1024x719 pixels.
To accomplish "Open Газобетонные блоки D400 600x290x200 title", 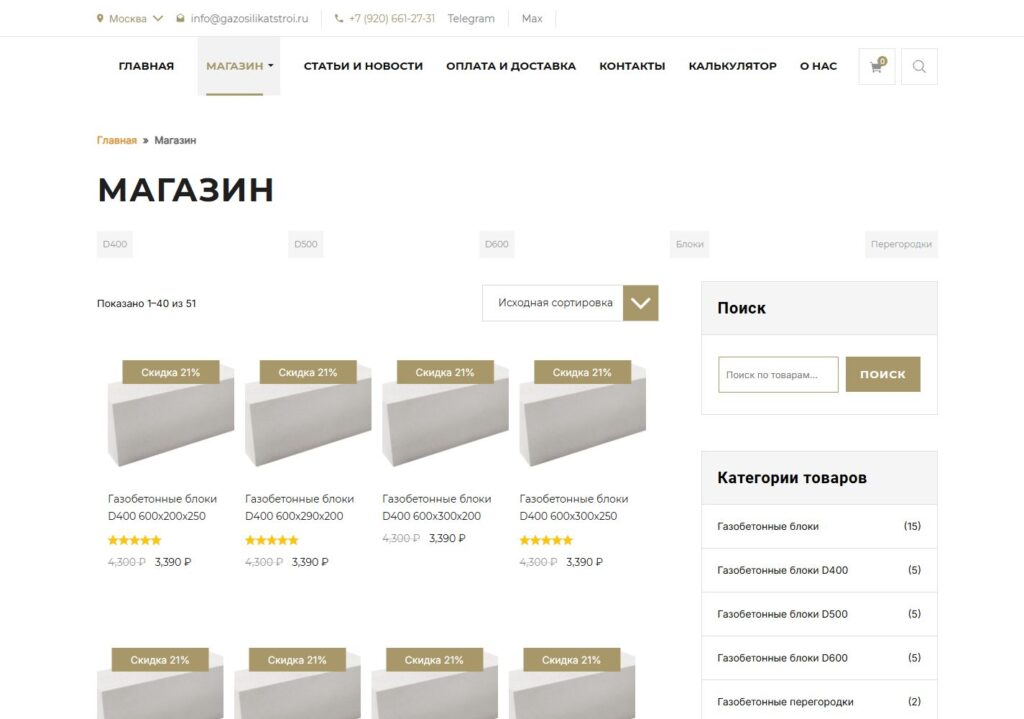I will coord(299,507).
